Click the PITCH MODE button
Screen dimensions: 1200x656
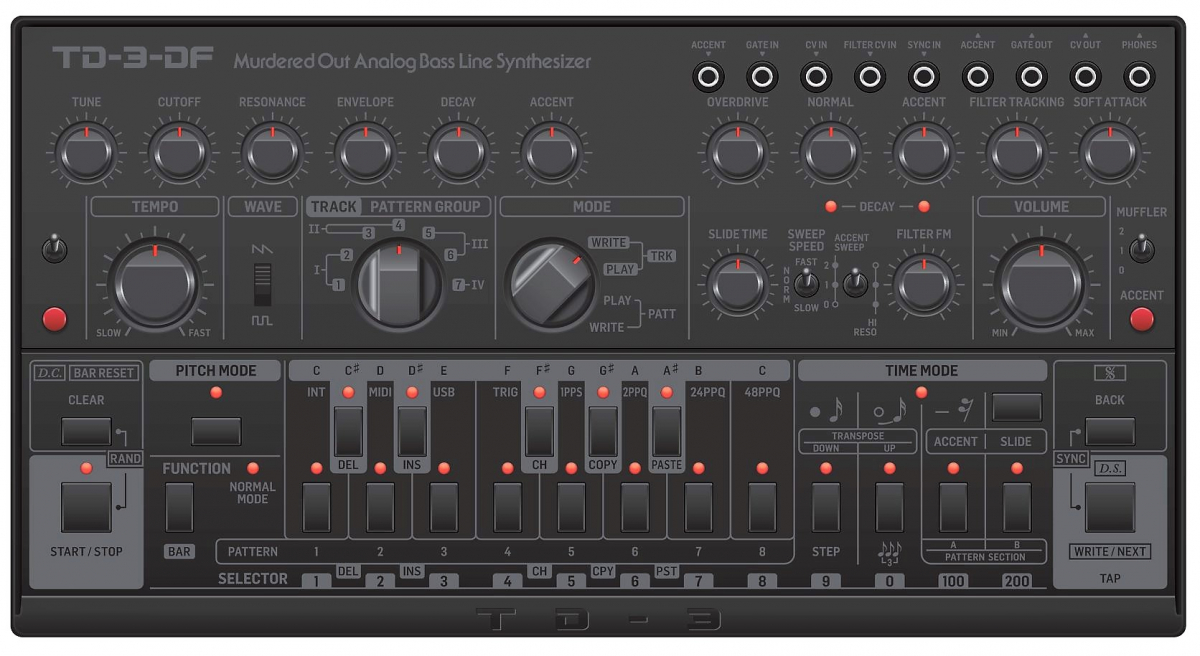click(216, 432)
